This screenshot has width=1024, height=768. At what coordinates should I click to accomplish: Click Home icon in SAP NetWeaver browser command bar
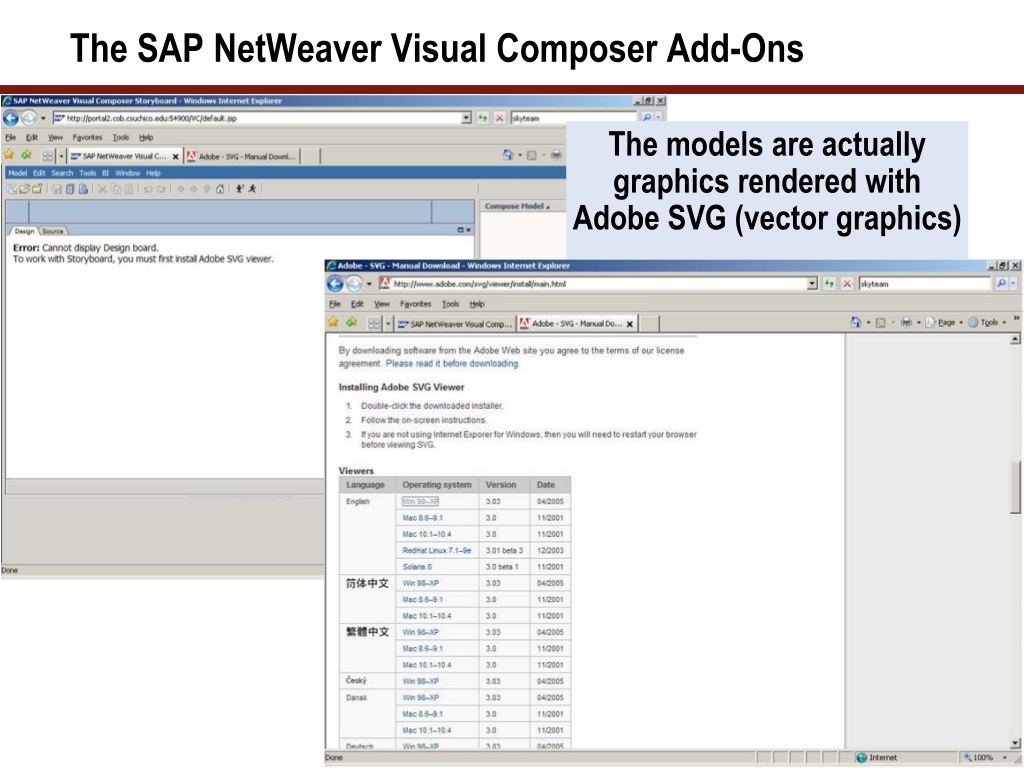[x=507, y=155]
